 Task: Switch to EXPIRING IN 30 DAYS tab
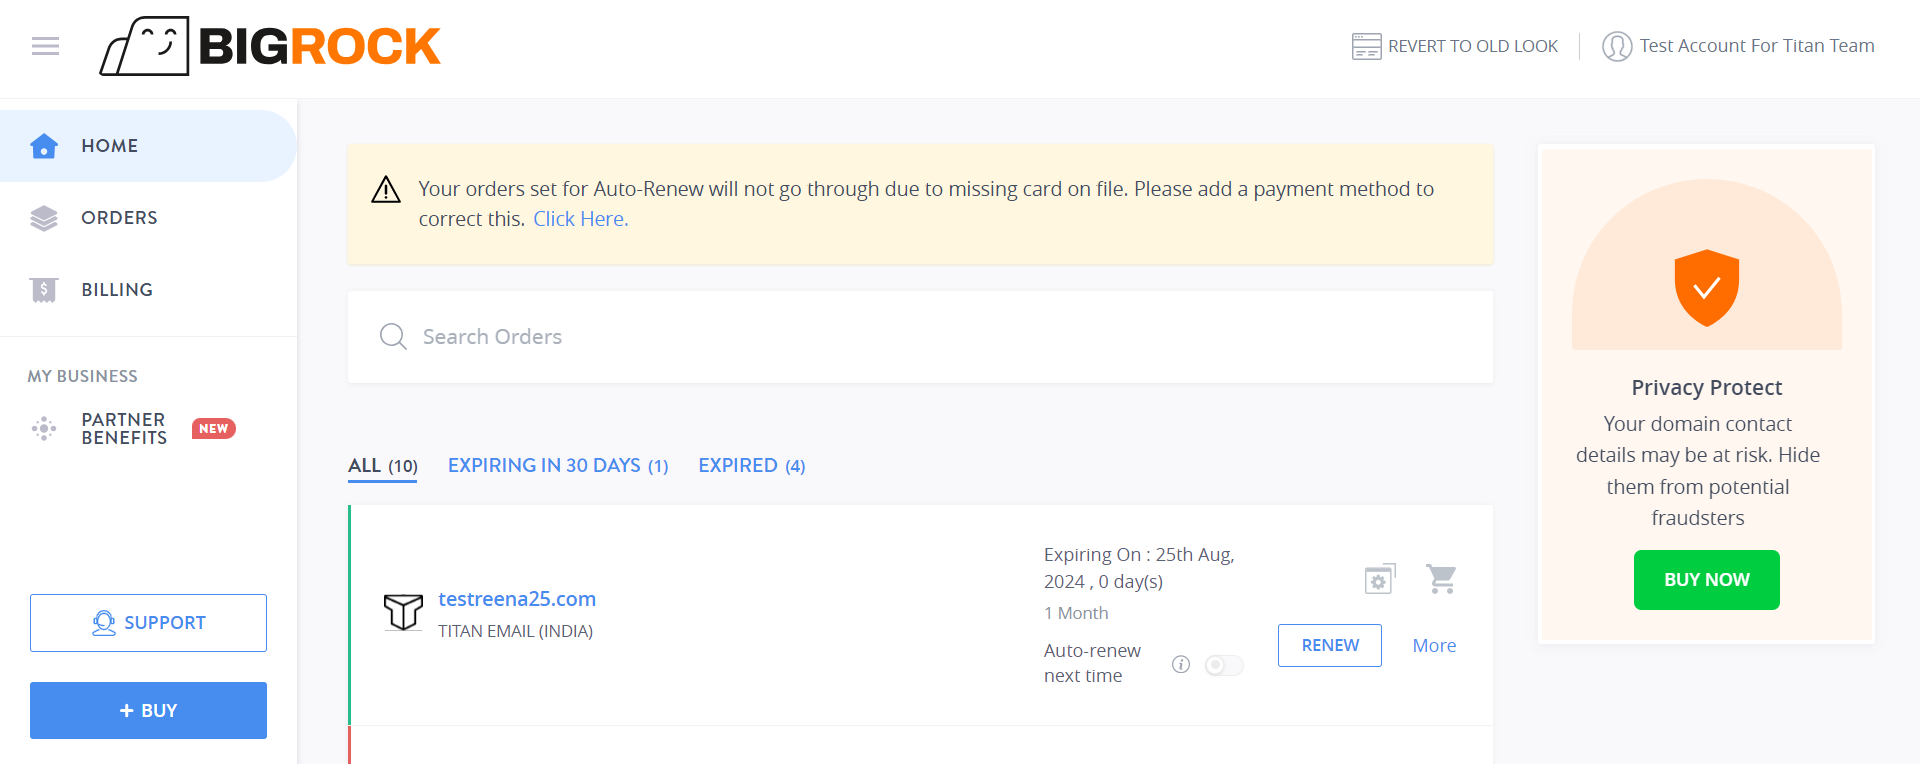[558, 466]
